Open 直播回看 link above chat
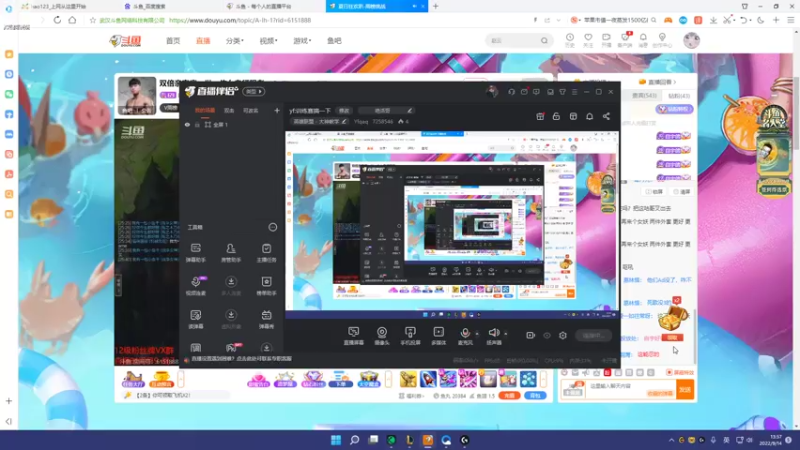The height and width of the screenshot is (450, 800). (658, 82)
